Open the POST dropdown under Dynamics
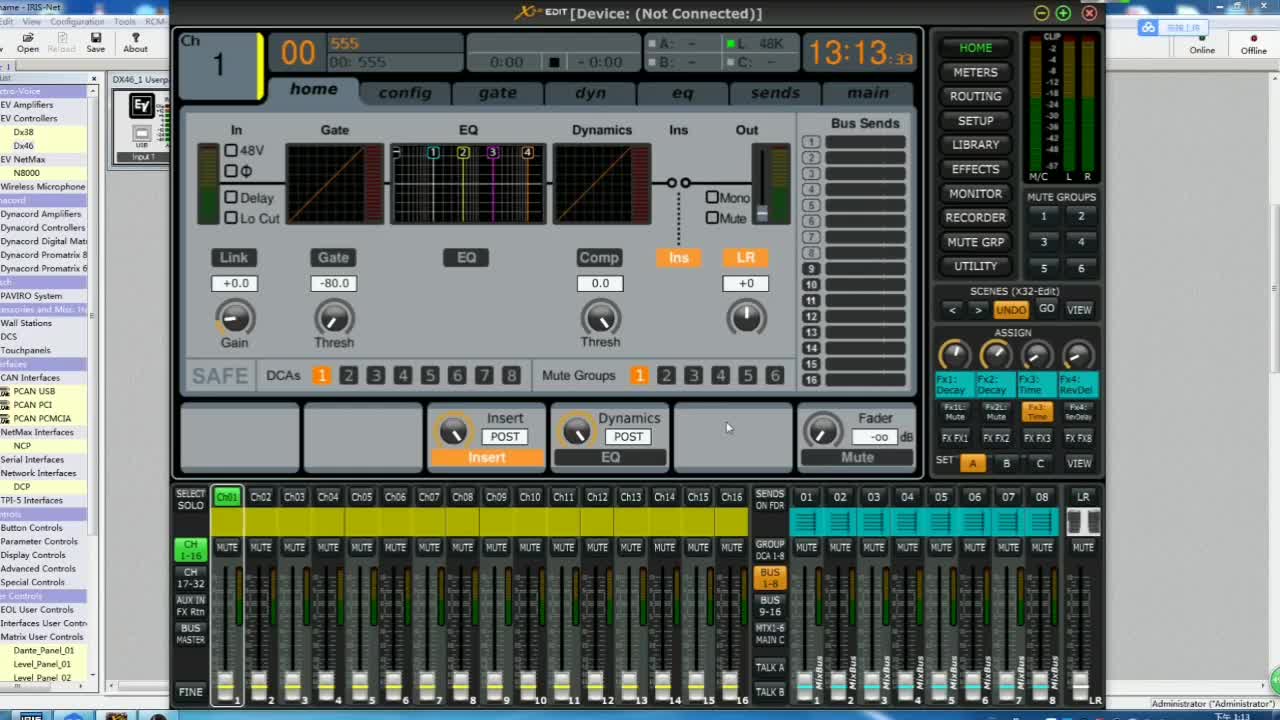 pyautogui.click(x=628, y=436)
